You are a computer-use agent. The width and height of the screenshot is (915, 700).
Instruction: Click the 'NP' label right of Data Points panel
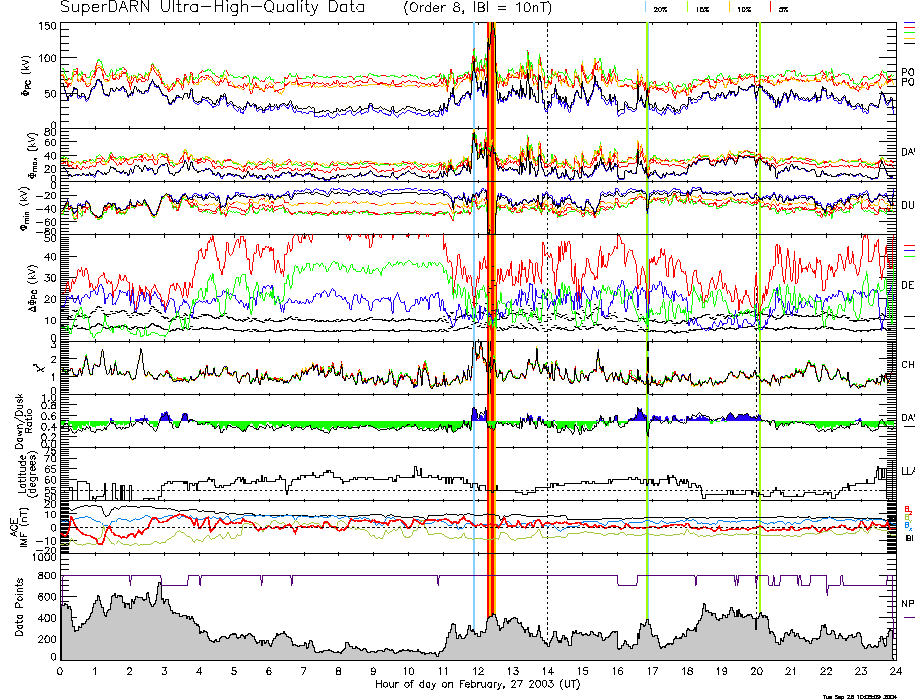coord(908,604)
